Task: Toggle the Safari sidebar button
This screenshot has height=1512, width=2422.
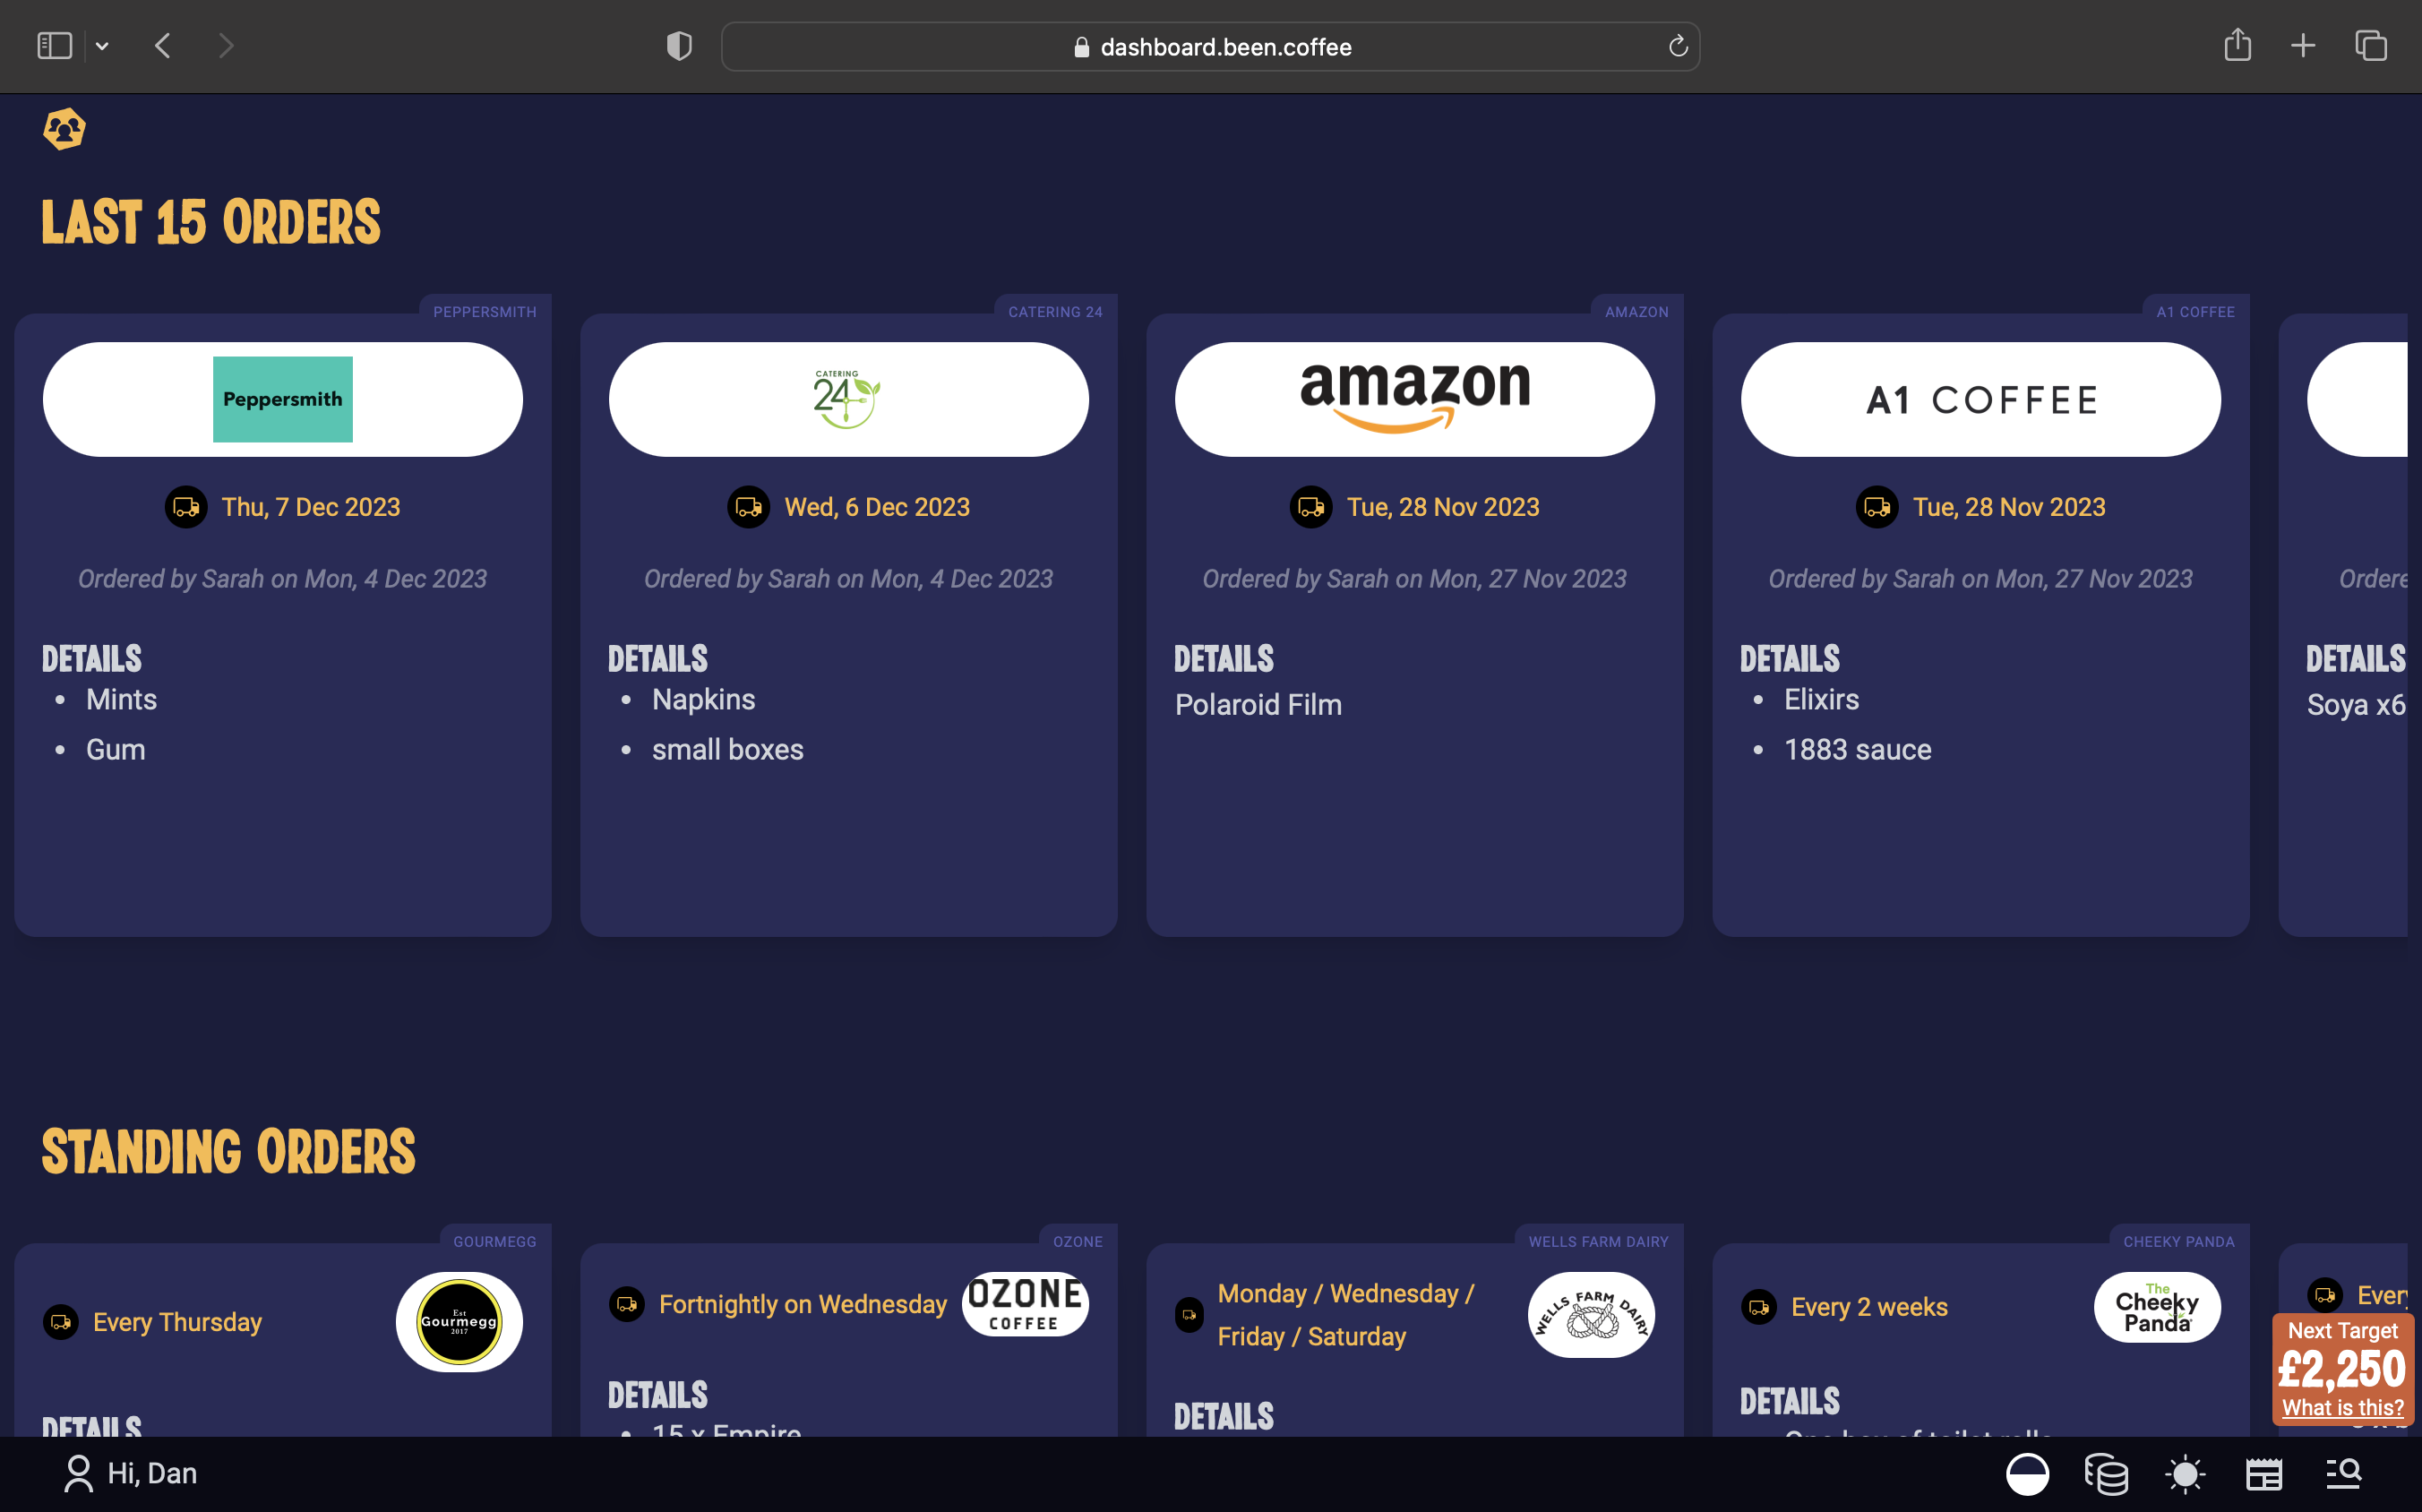Action: [54, 46]
